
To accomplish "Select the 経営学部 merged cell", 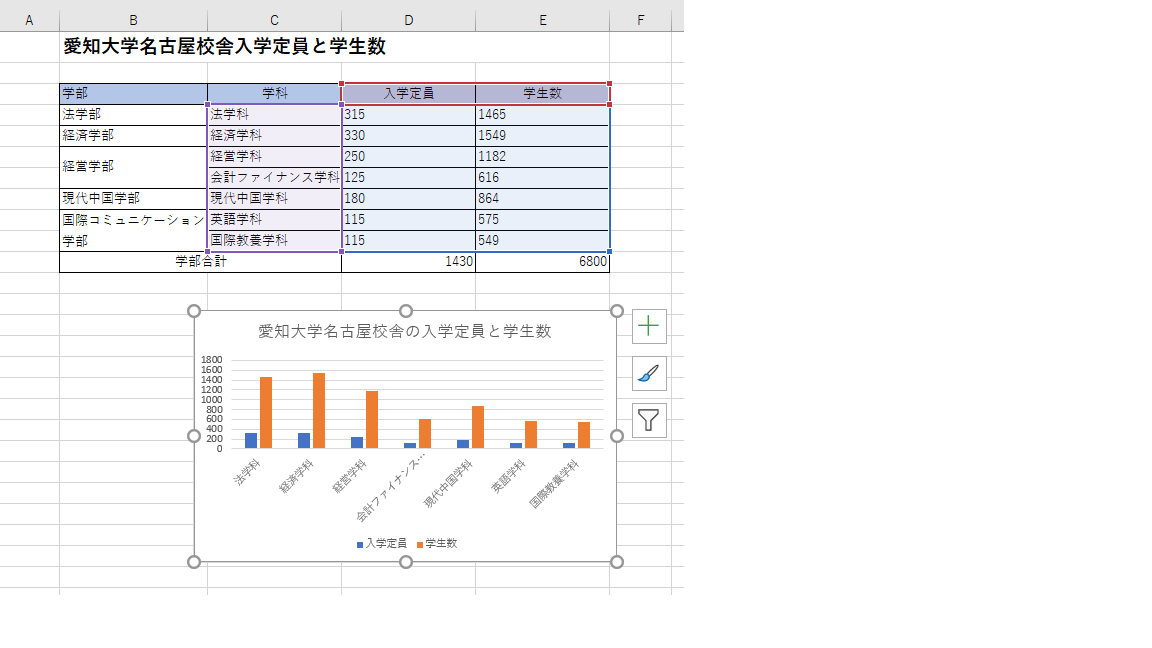I will tap(133, 167).
